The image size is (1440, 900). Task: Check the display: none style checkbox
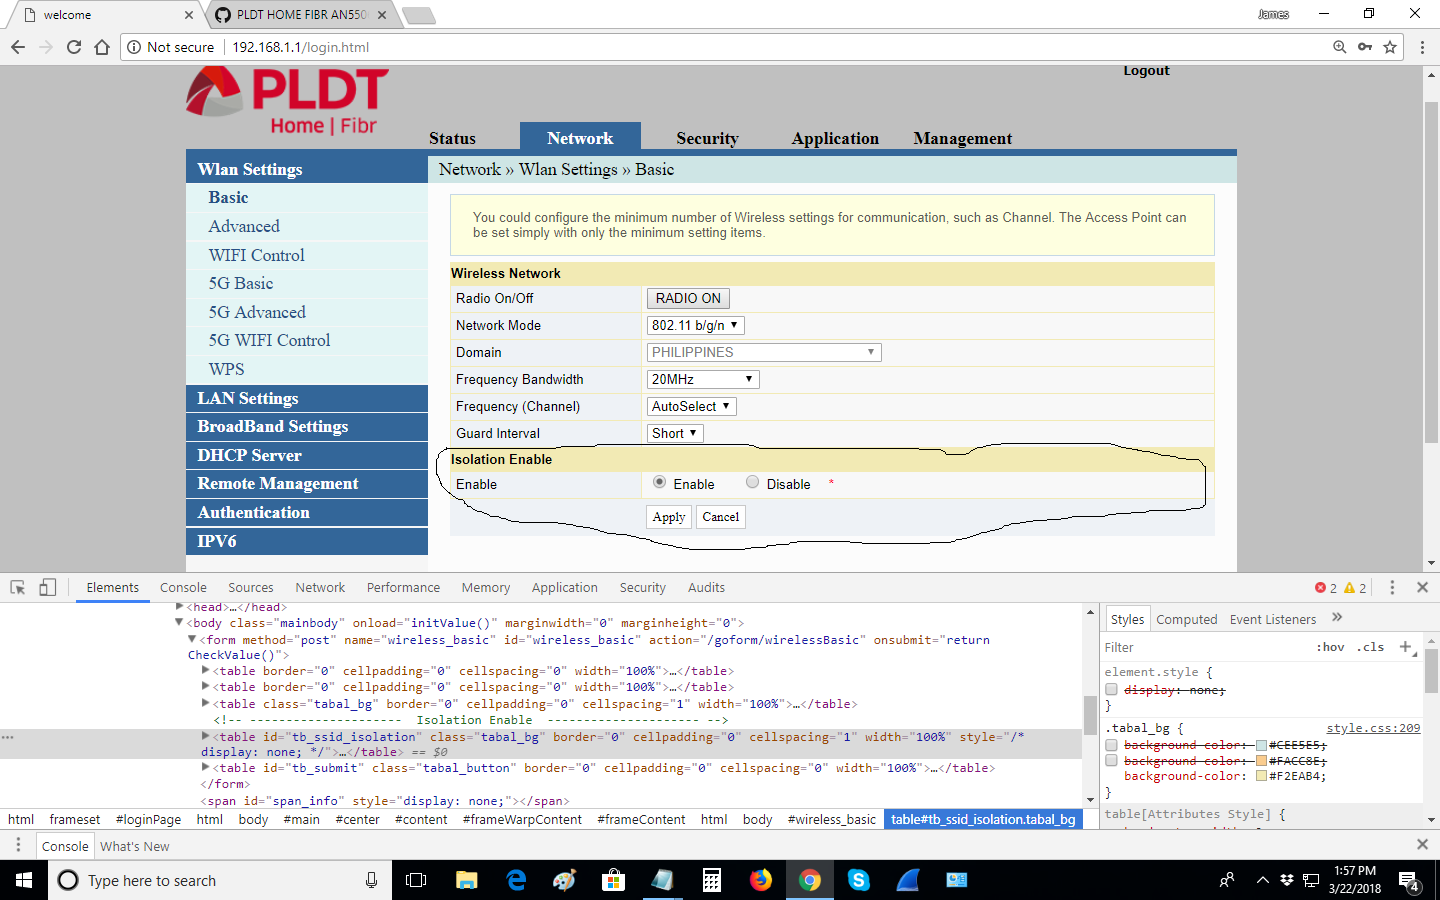[x=1111, y=690]
